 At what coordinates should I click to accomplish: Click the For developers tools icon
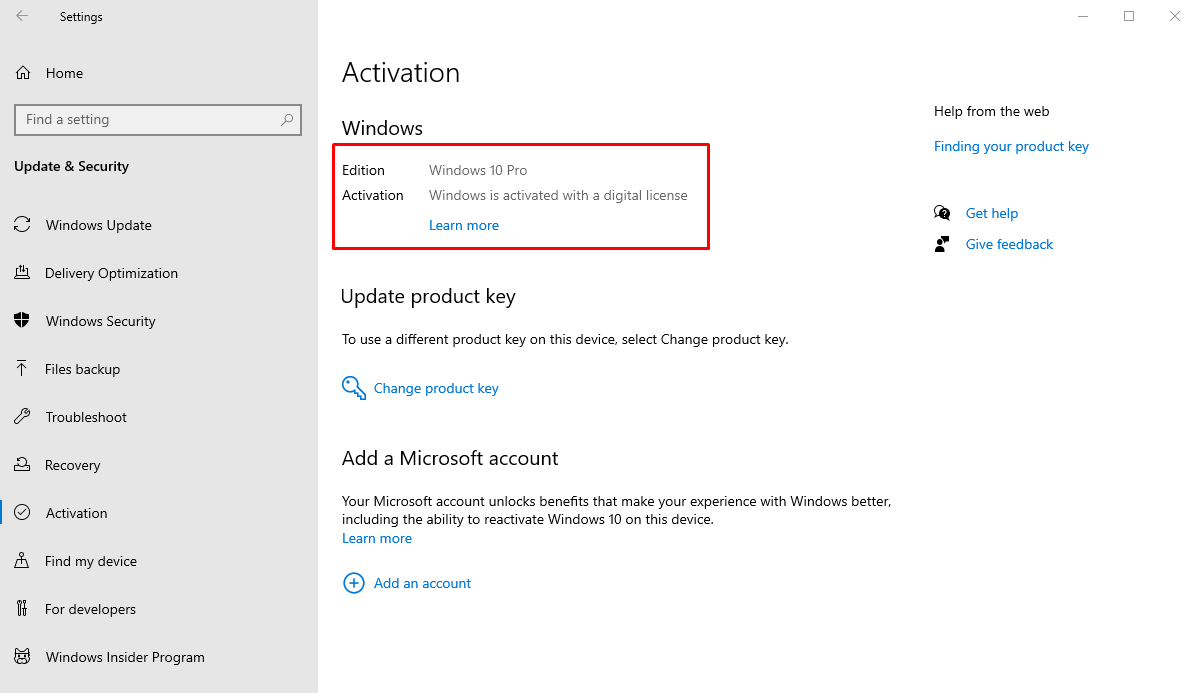(x=23, y=609)
